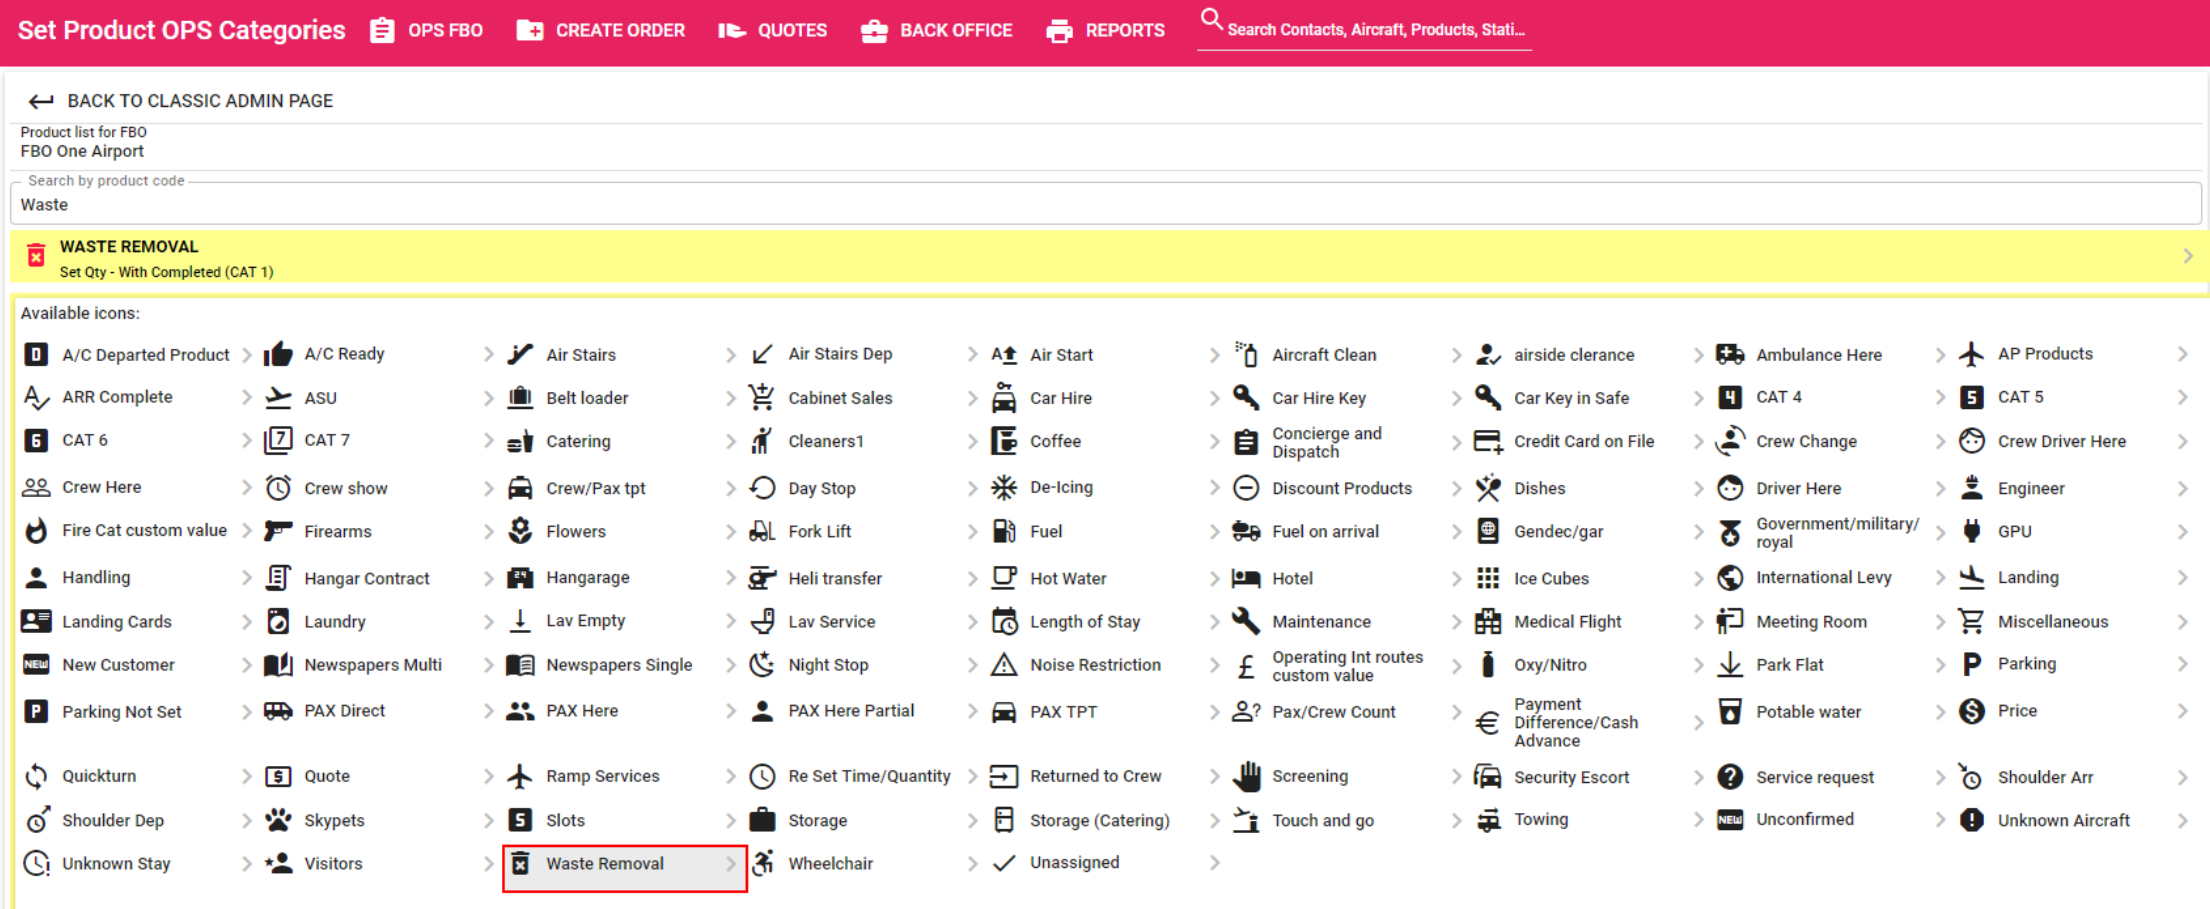Select the Fuel pump icon

click(x=1004, y=531)
